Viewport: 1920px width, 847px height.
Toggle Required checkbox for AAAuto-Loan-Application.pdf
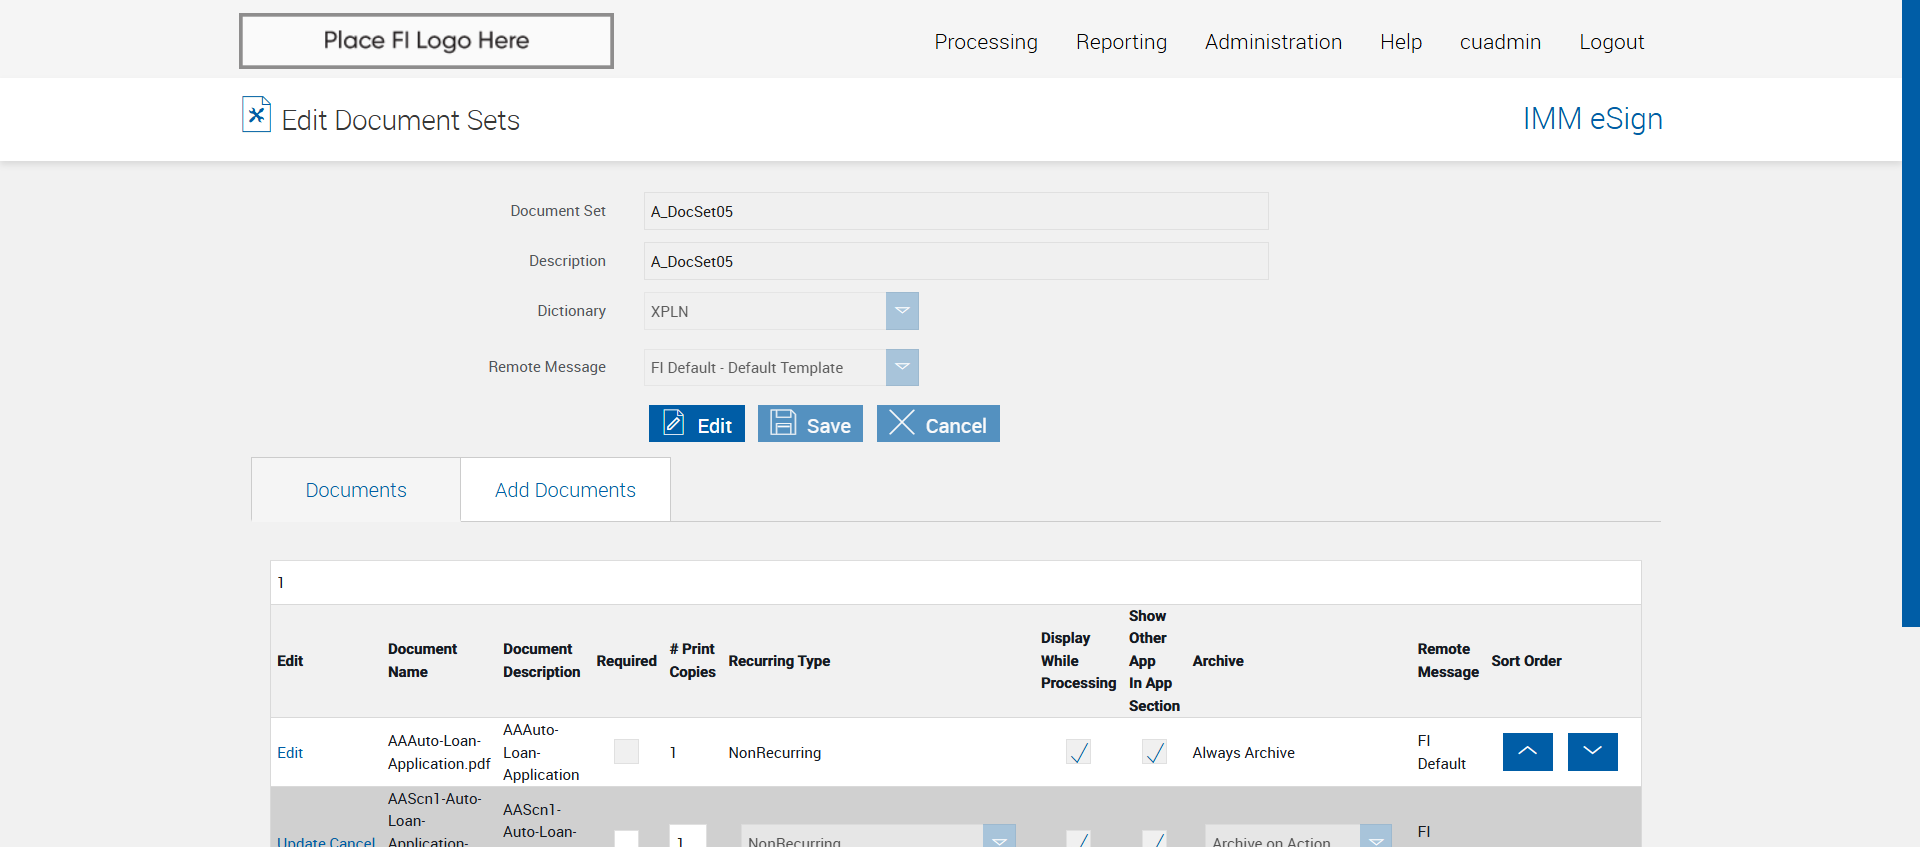(626, 752)
